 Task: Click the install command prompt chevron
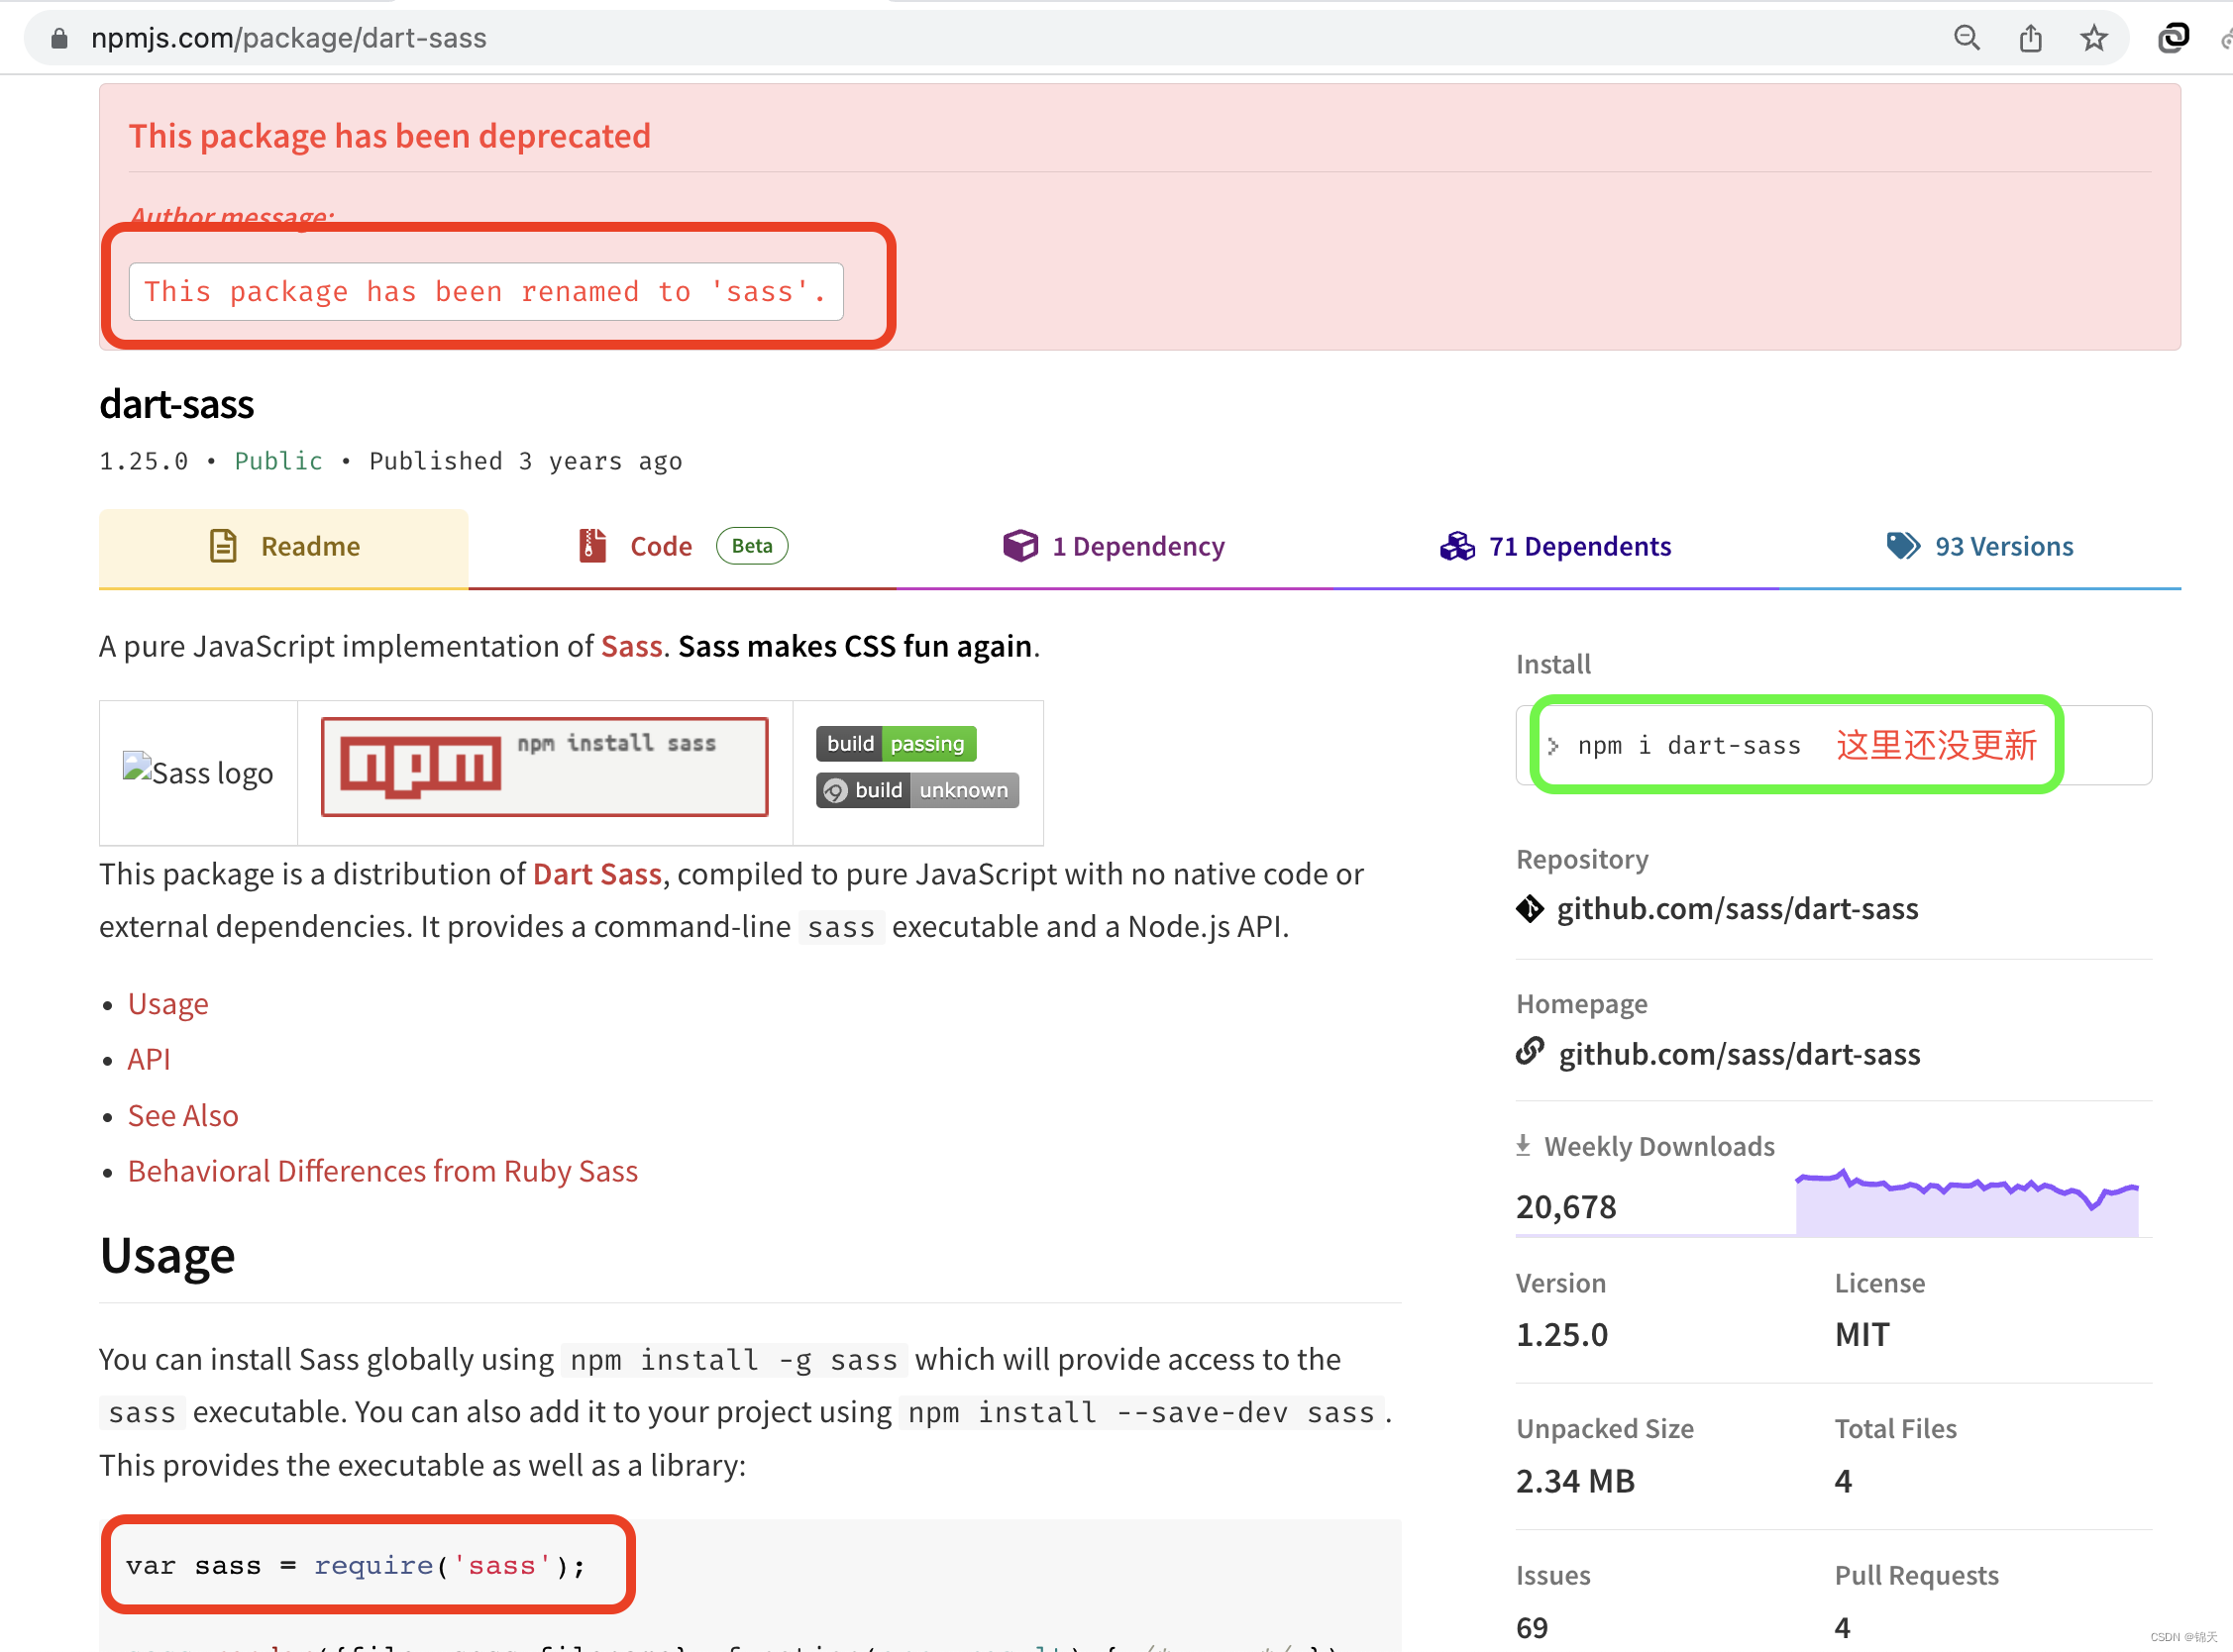[x=1553, y=746]
